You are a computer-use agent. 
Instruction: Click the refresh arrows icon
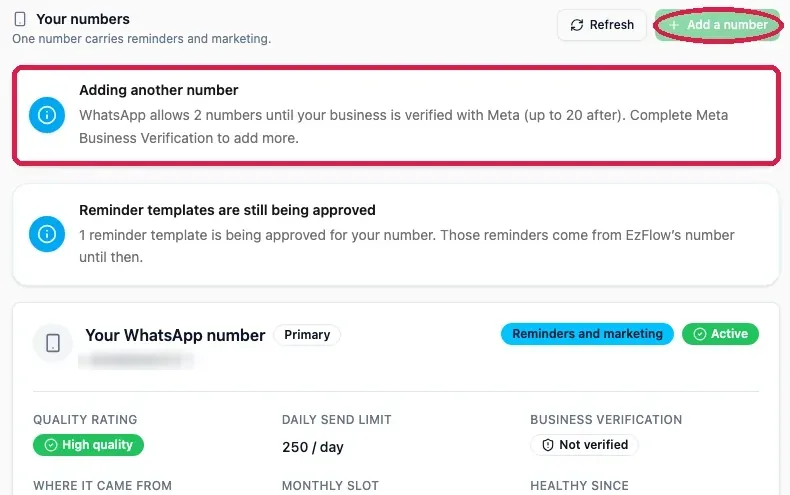(577, 25)
